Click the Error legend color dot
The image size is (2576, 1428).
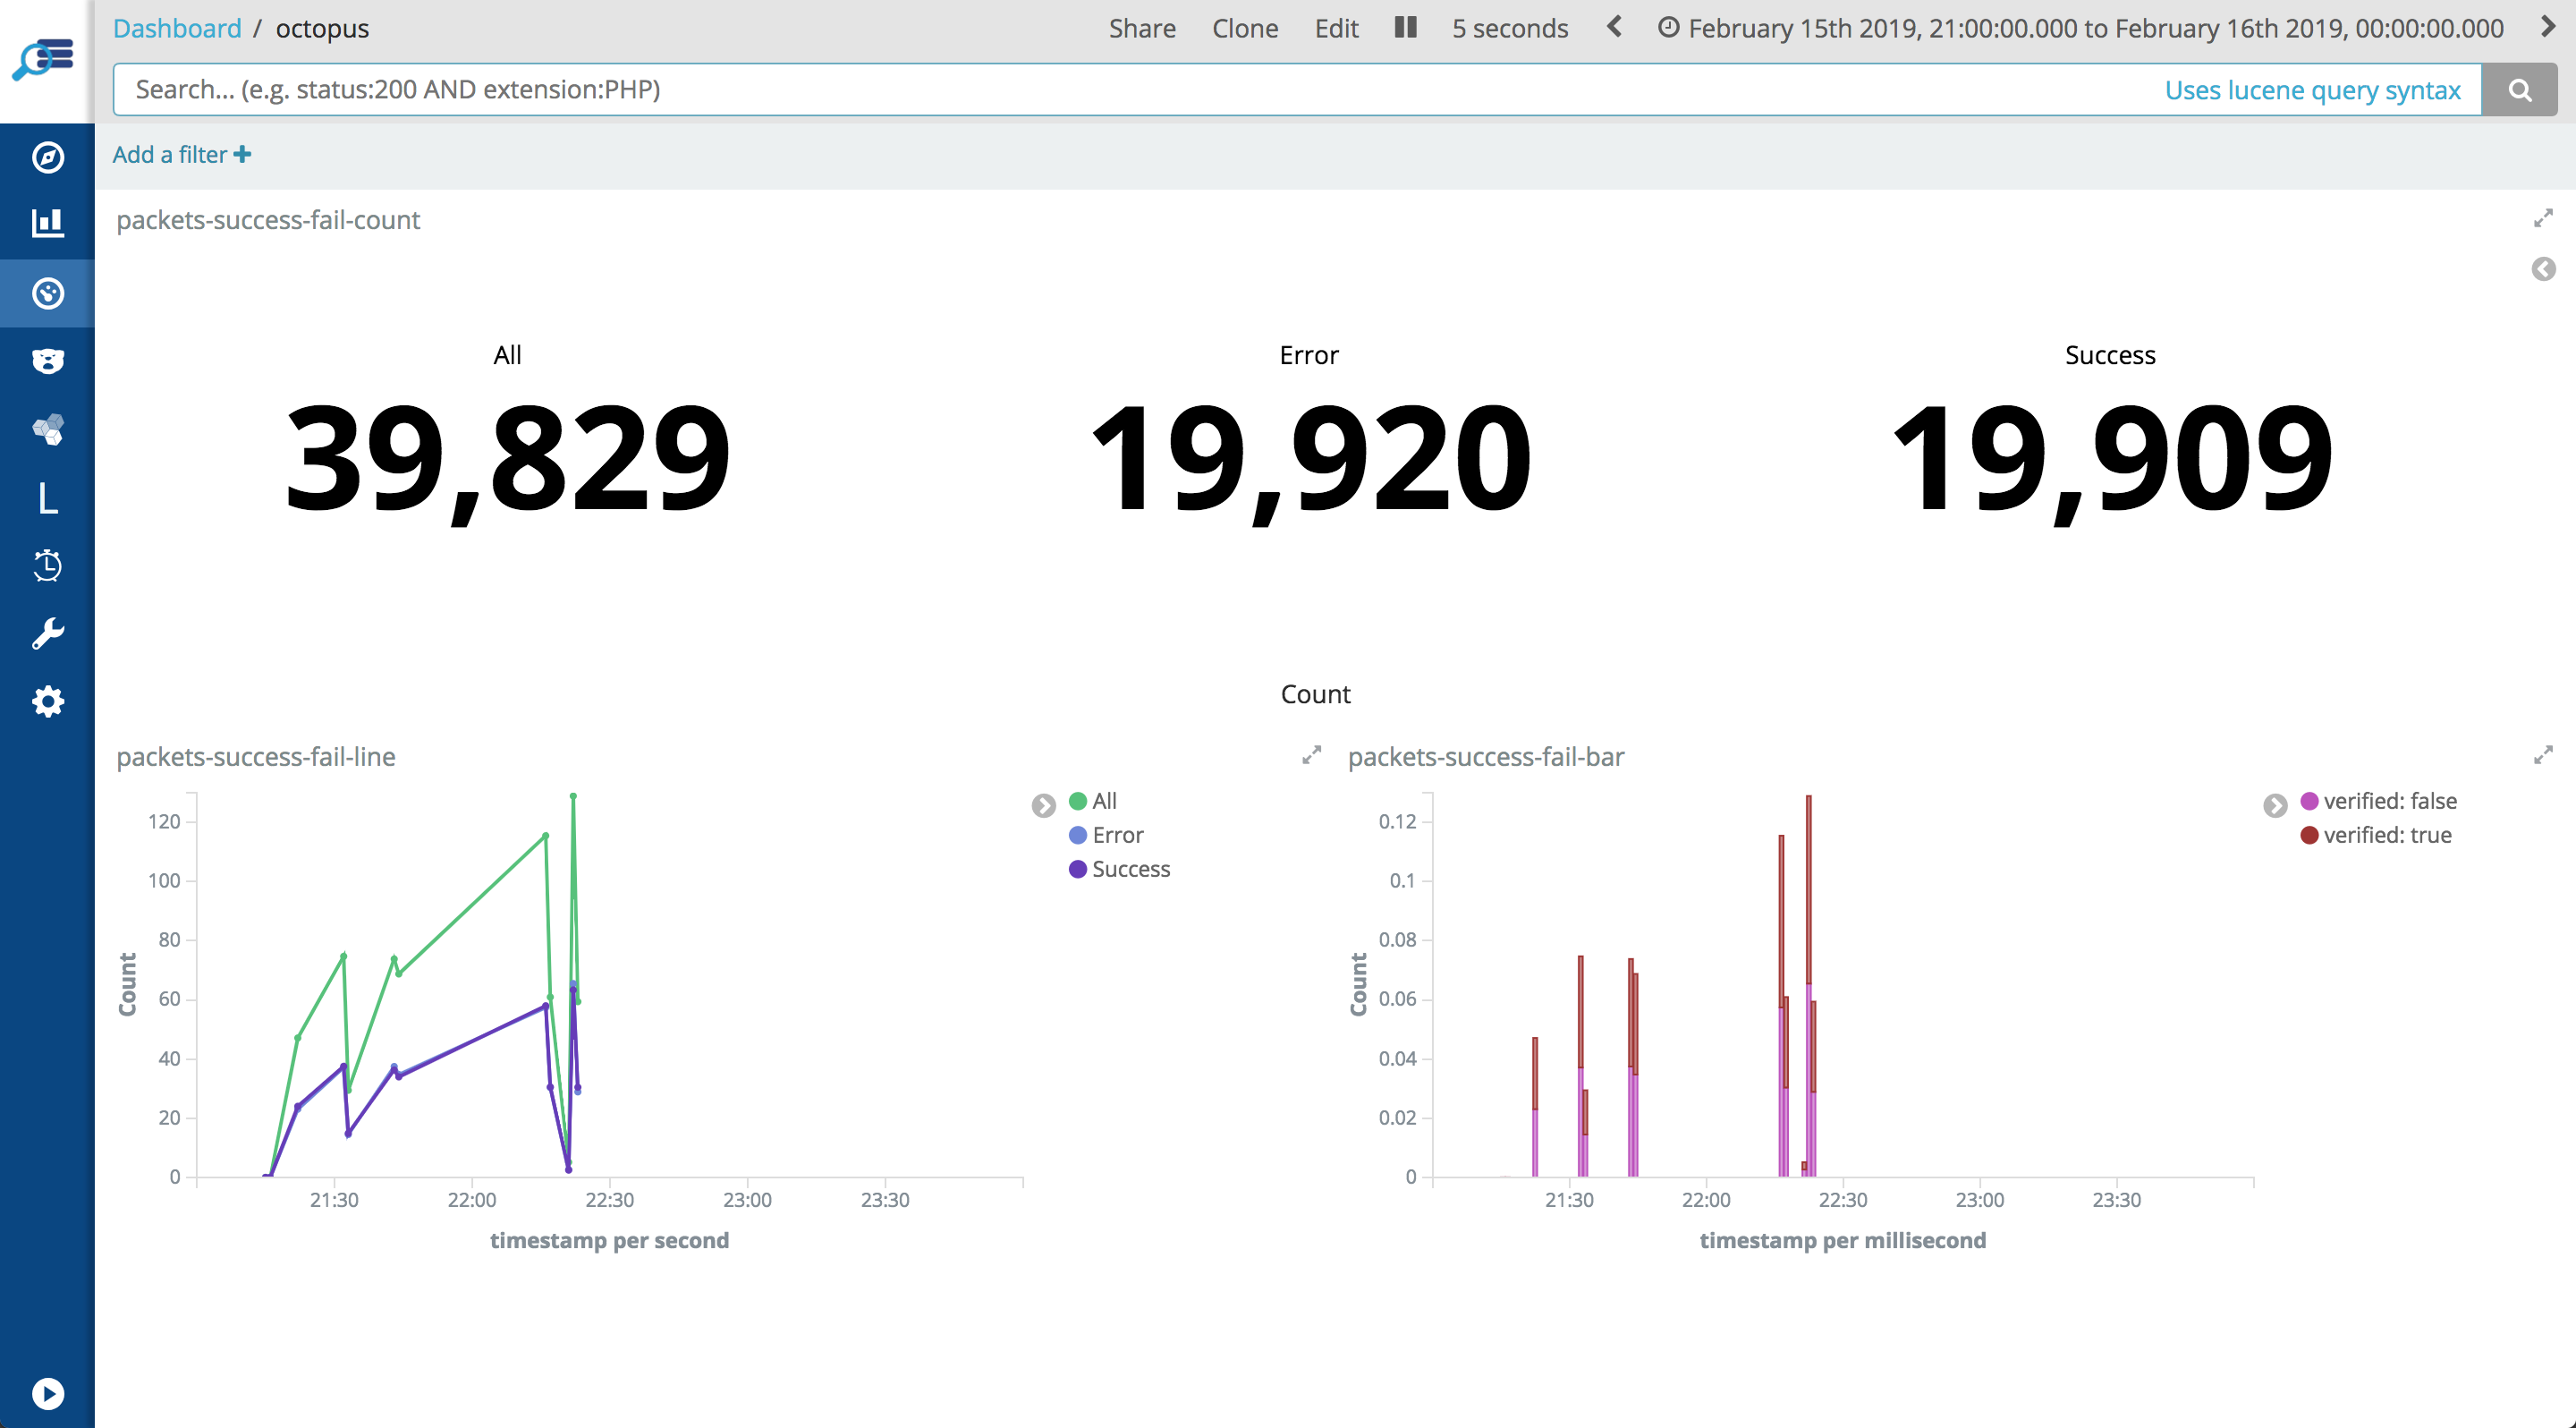pos(1077,835)
